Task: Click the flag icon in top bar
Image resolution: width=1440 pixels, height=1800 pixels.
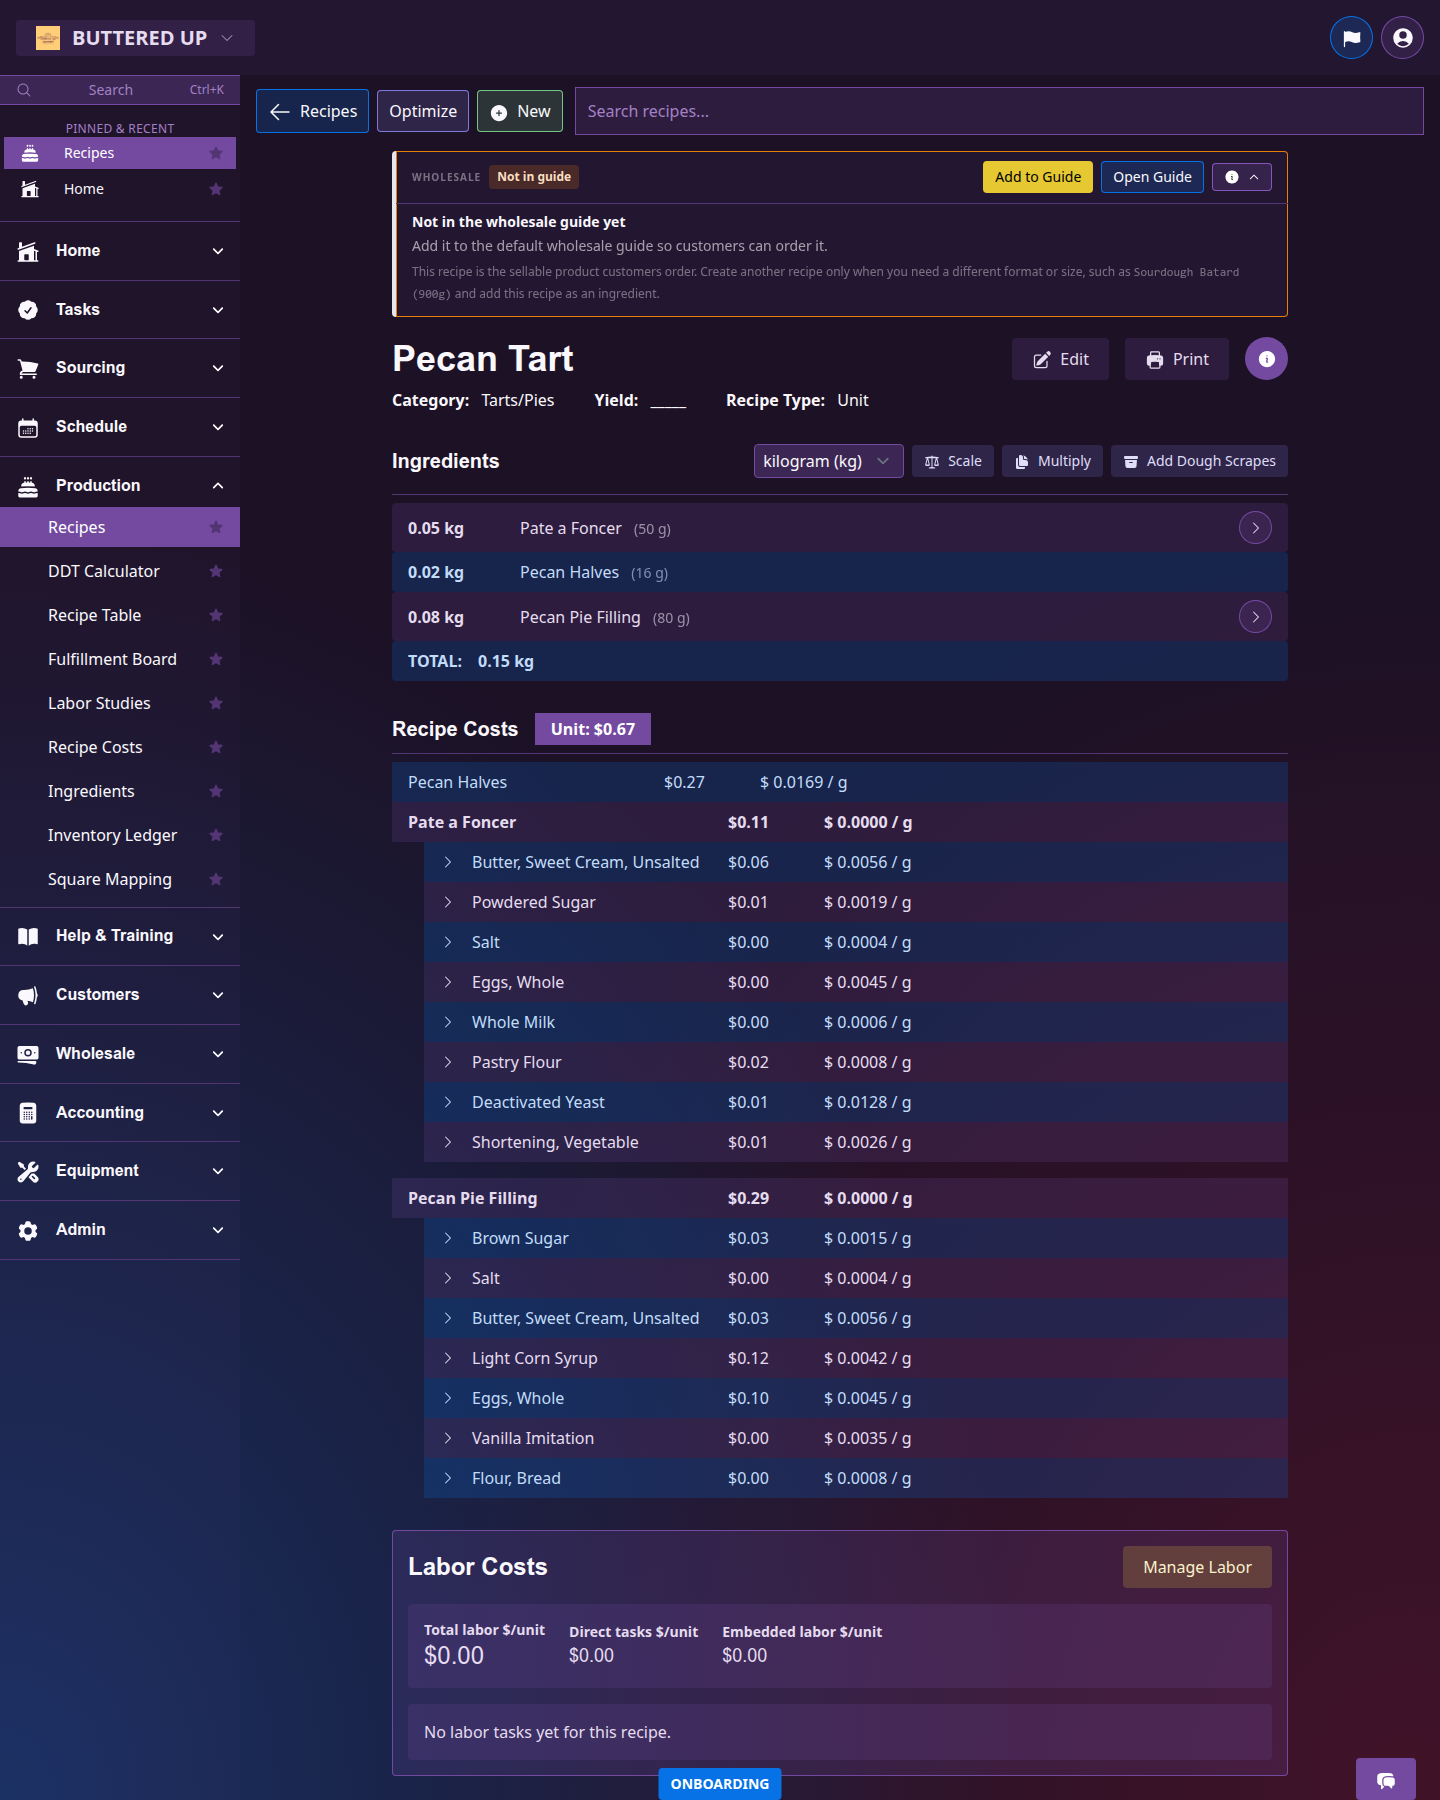Action: tap(1351, 38)
